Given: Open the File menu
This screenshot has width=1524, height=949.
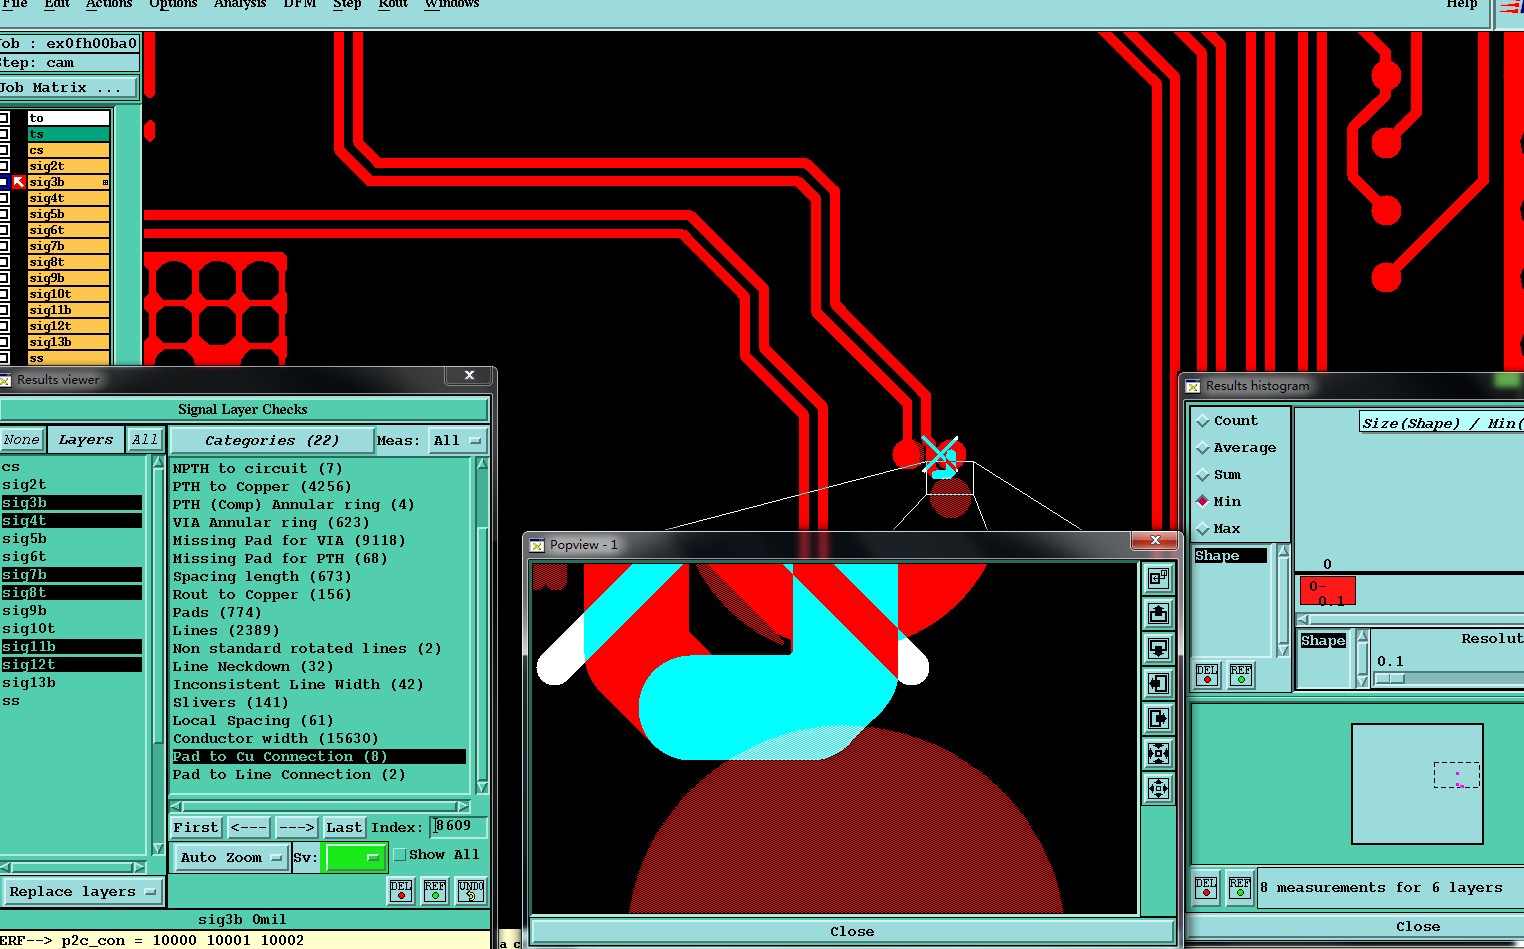Looking at the screenshot, I should pos(14,4).
